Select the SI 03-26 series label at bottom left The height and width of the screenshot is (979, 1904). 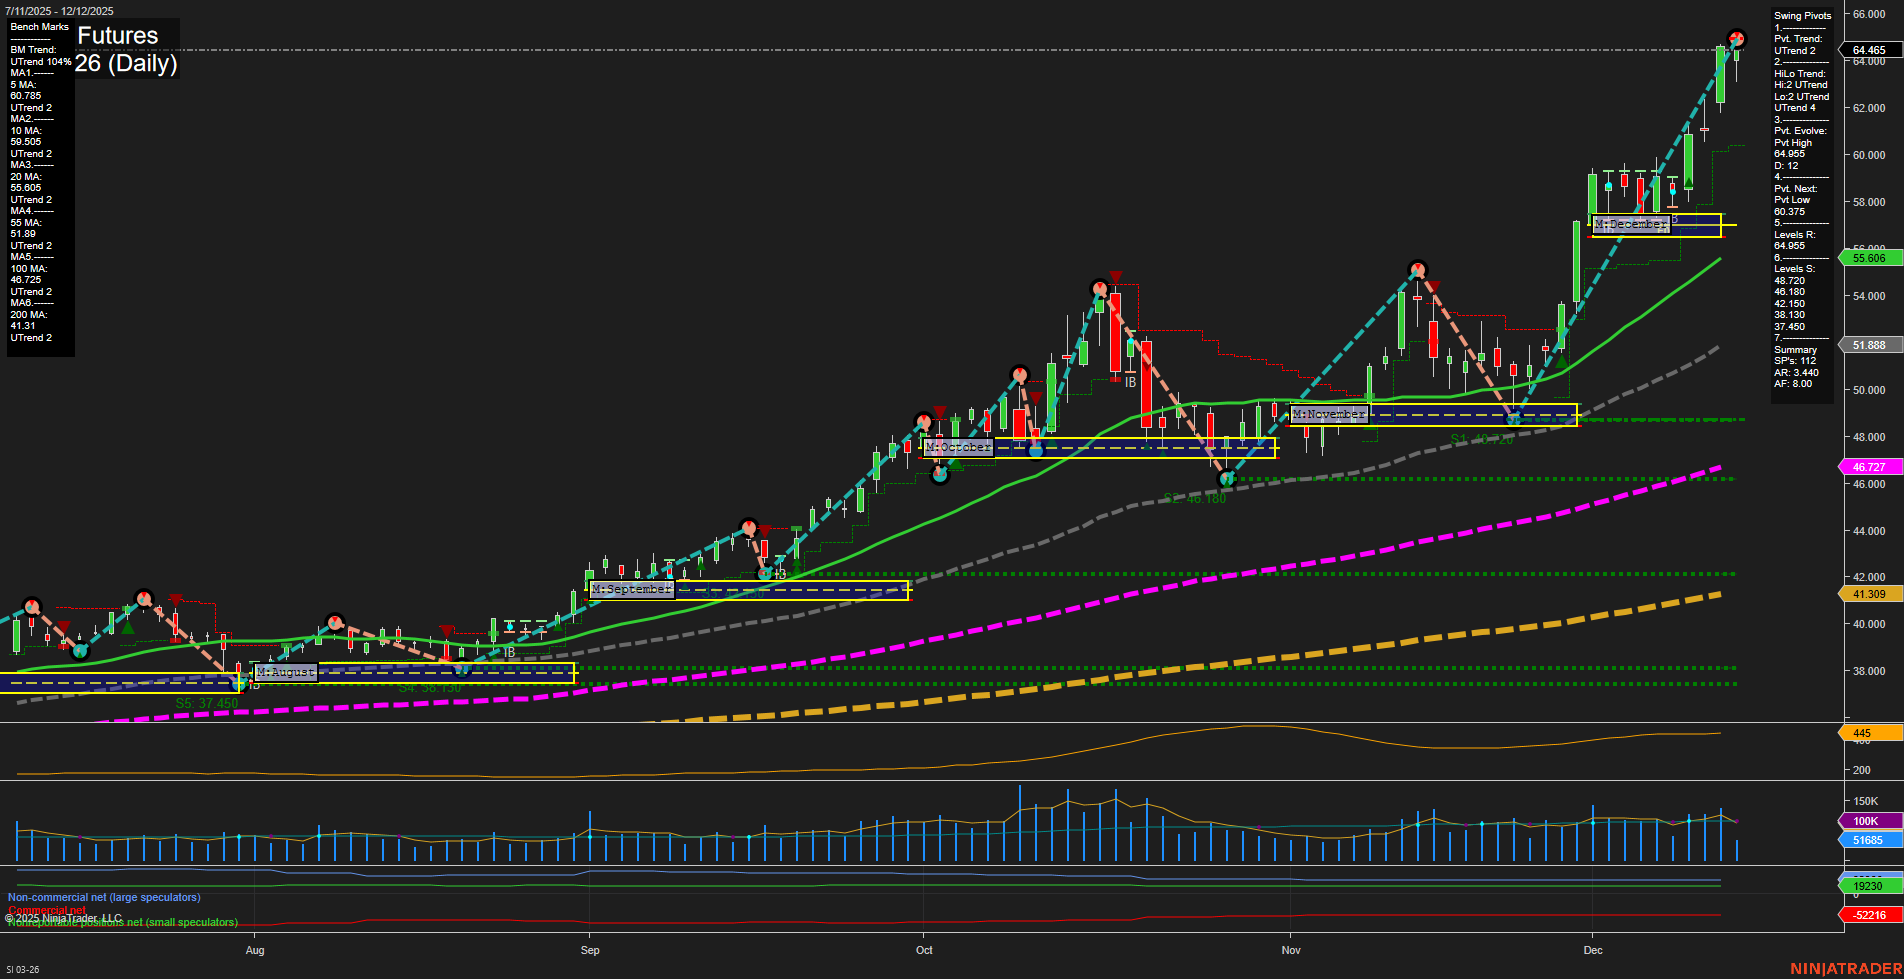point(22,967)
